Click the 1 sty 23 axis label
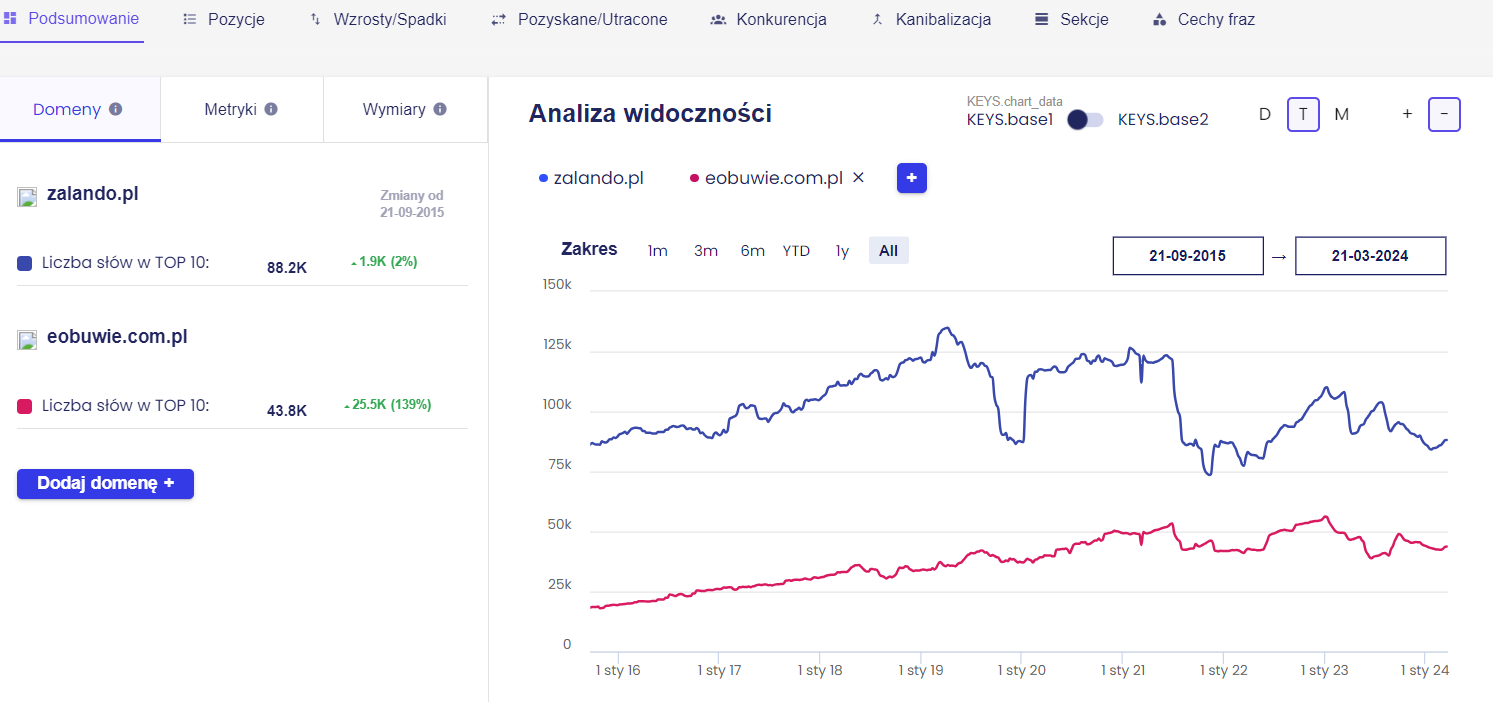 coord(1324,670)
